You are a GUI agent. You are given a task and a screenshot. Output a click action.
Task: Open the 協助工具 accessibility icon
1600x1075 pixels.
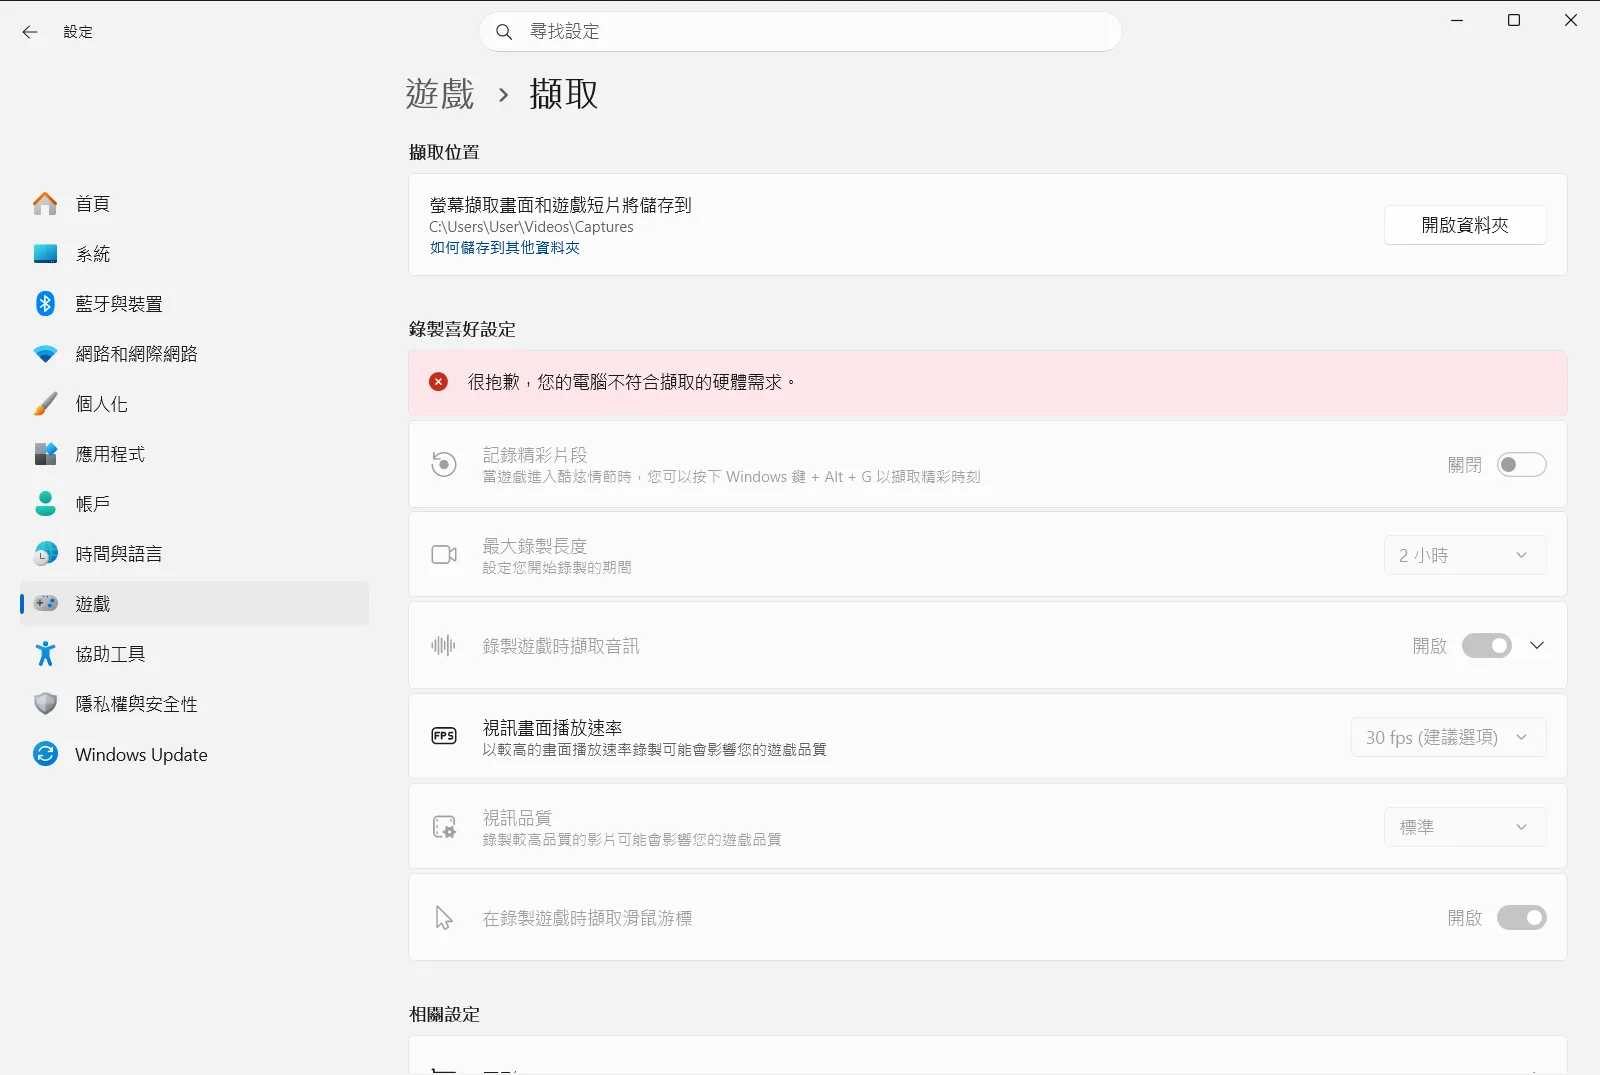(45, 654)
